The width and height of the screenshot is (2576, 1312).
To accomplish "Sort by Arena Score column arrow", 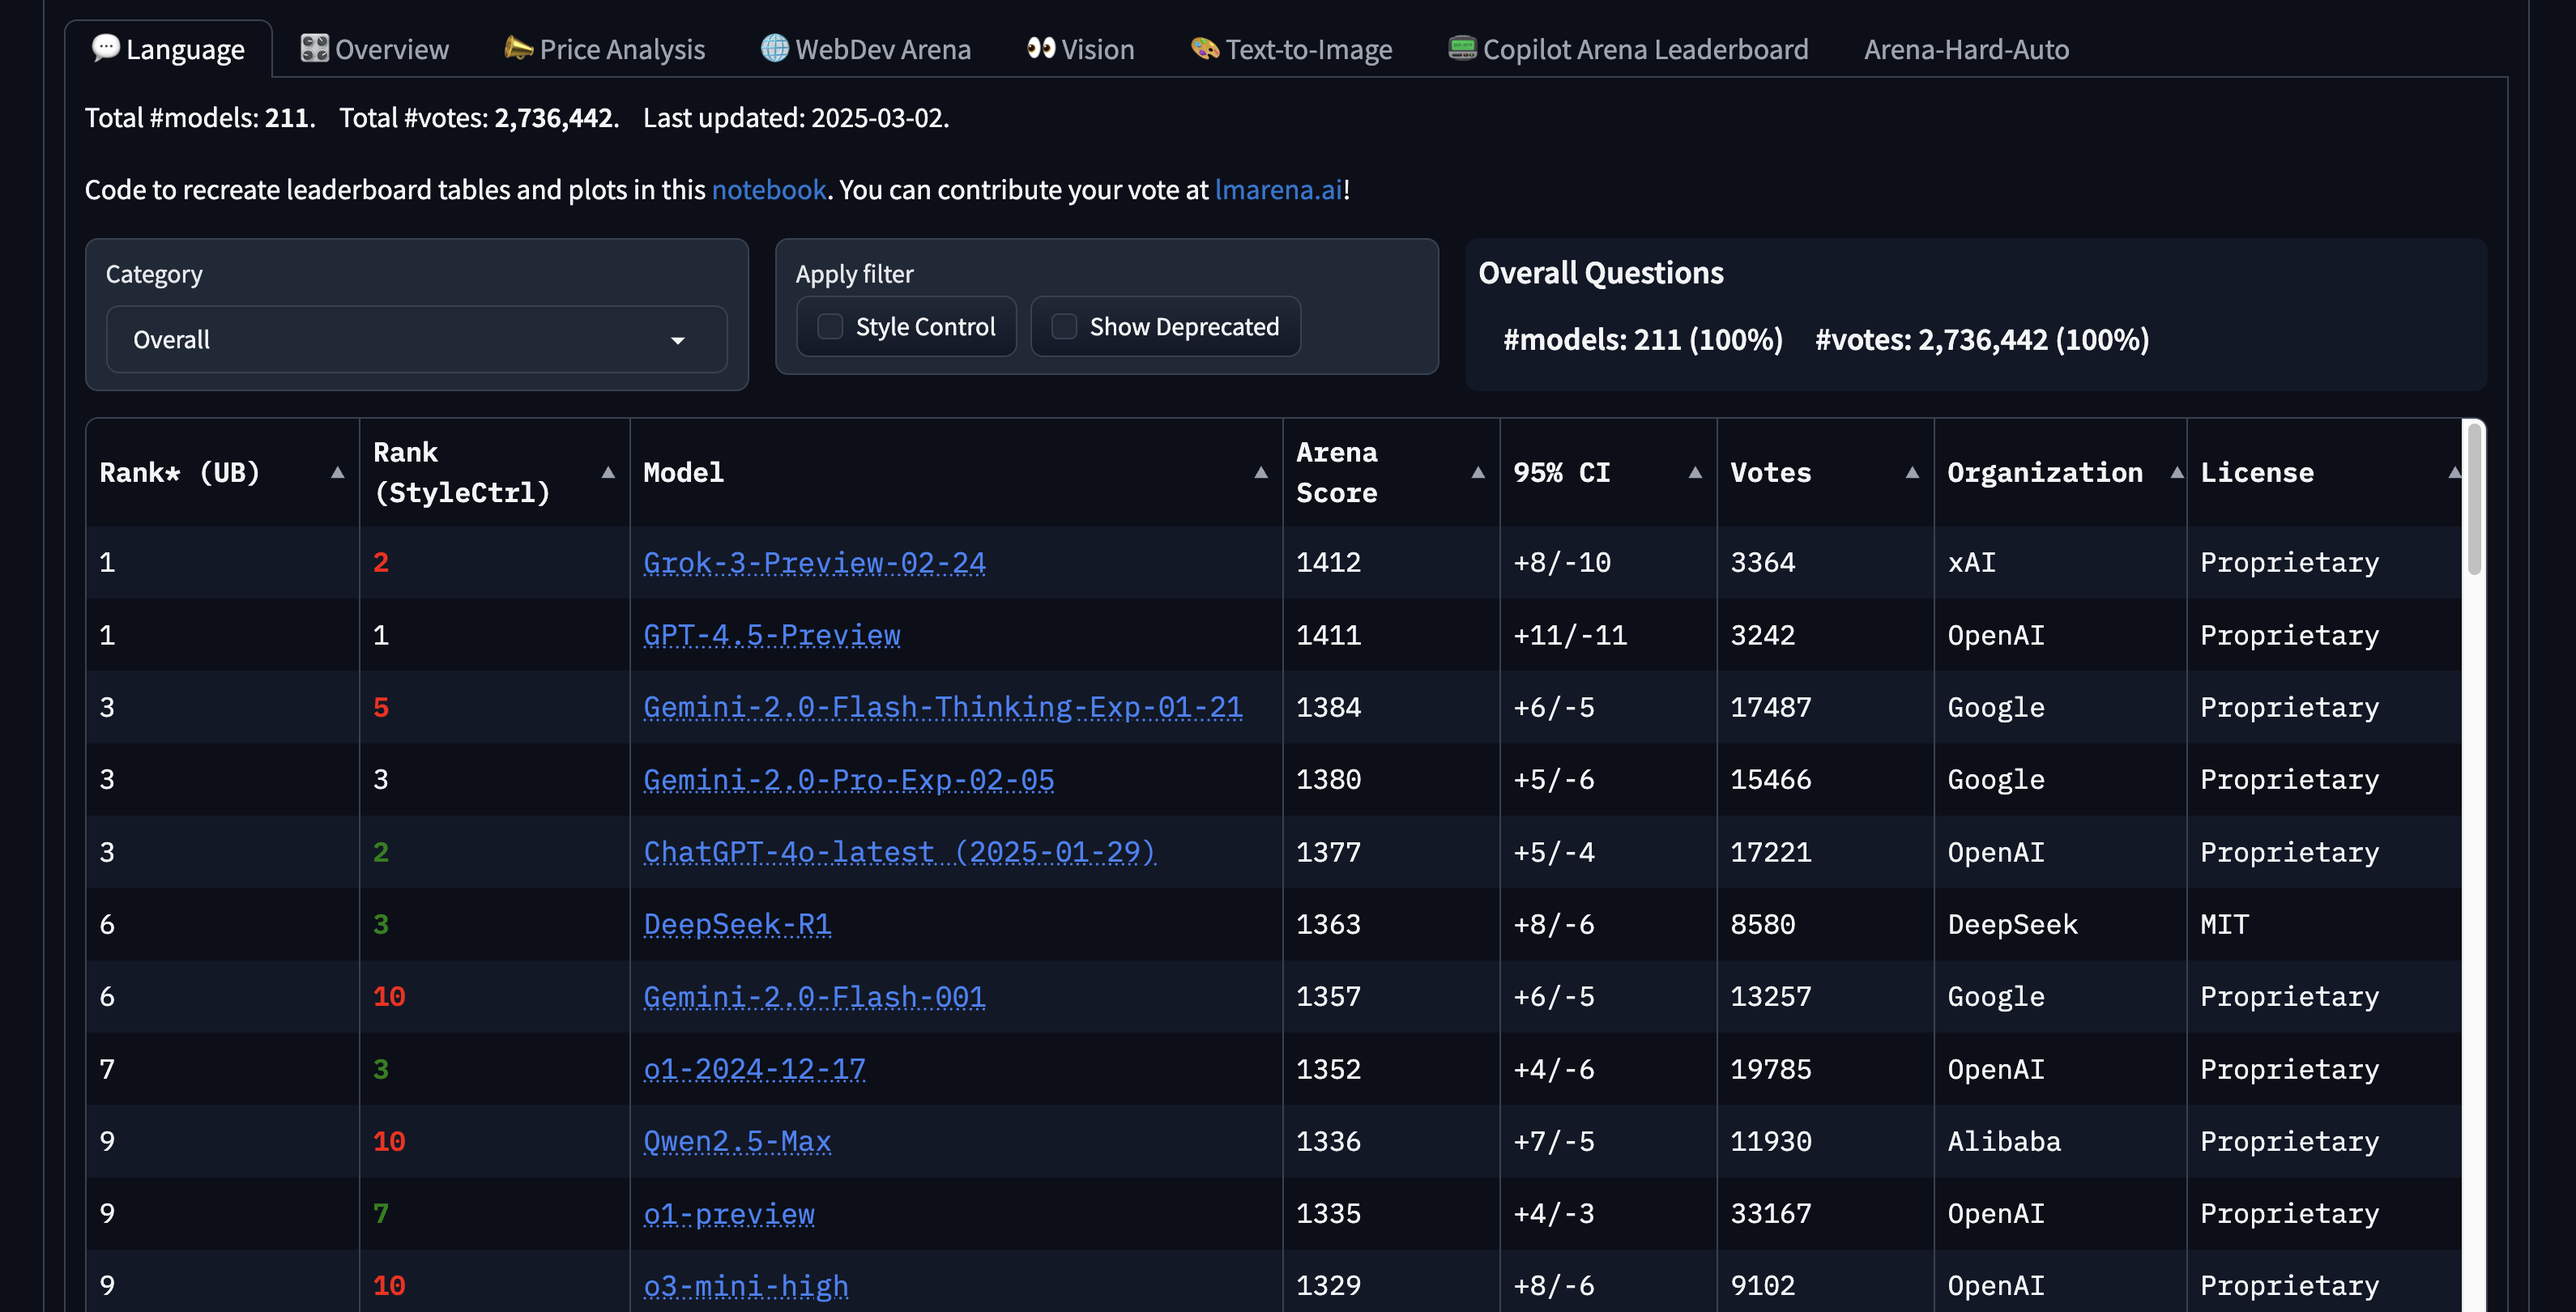I will (1477, 472).
